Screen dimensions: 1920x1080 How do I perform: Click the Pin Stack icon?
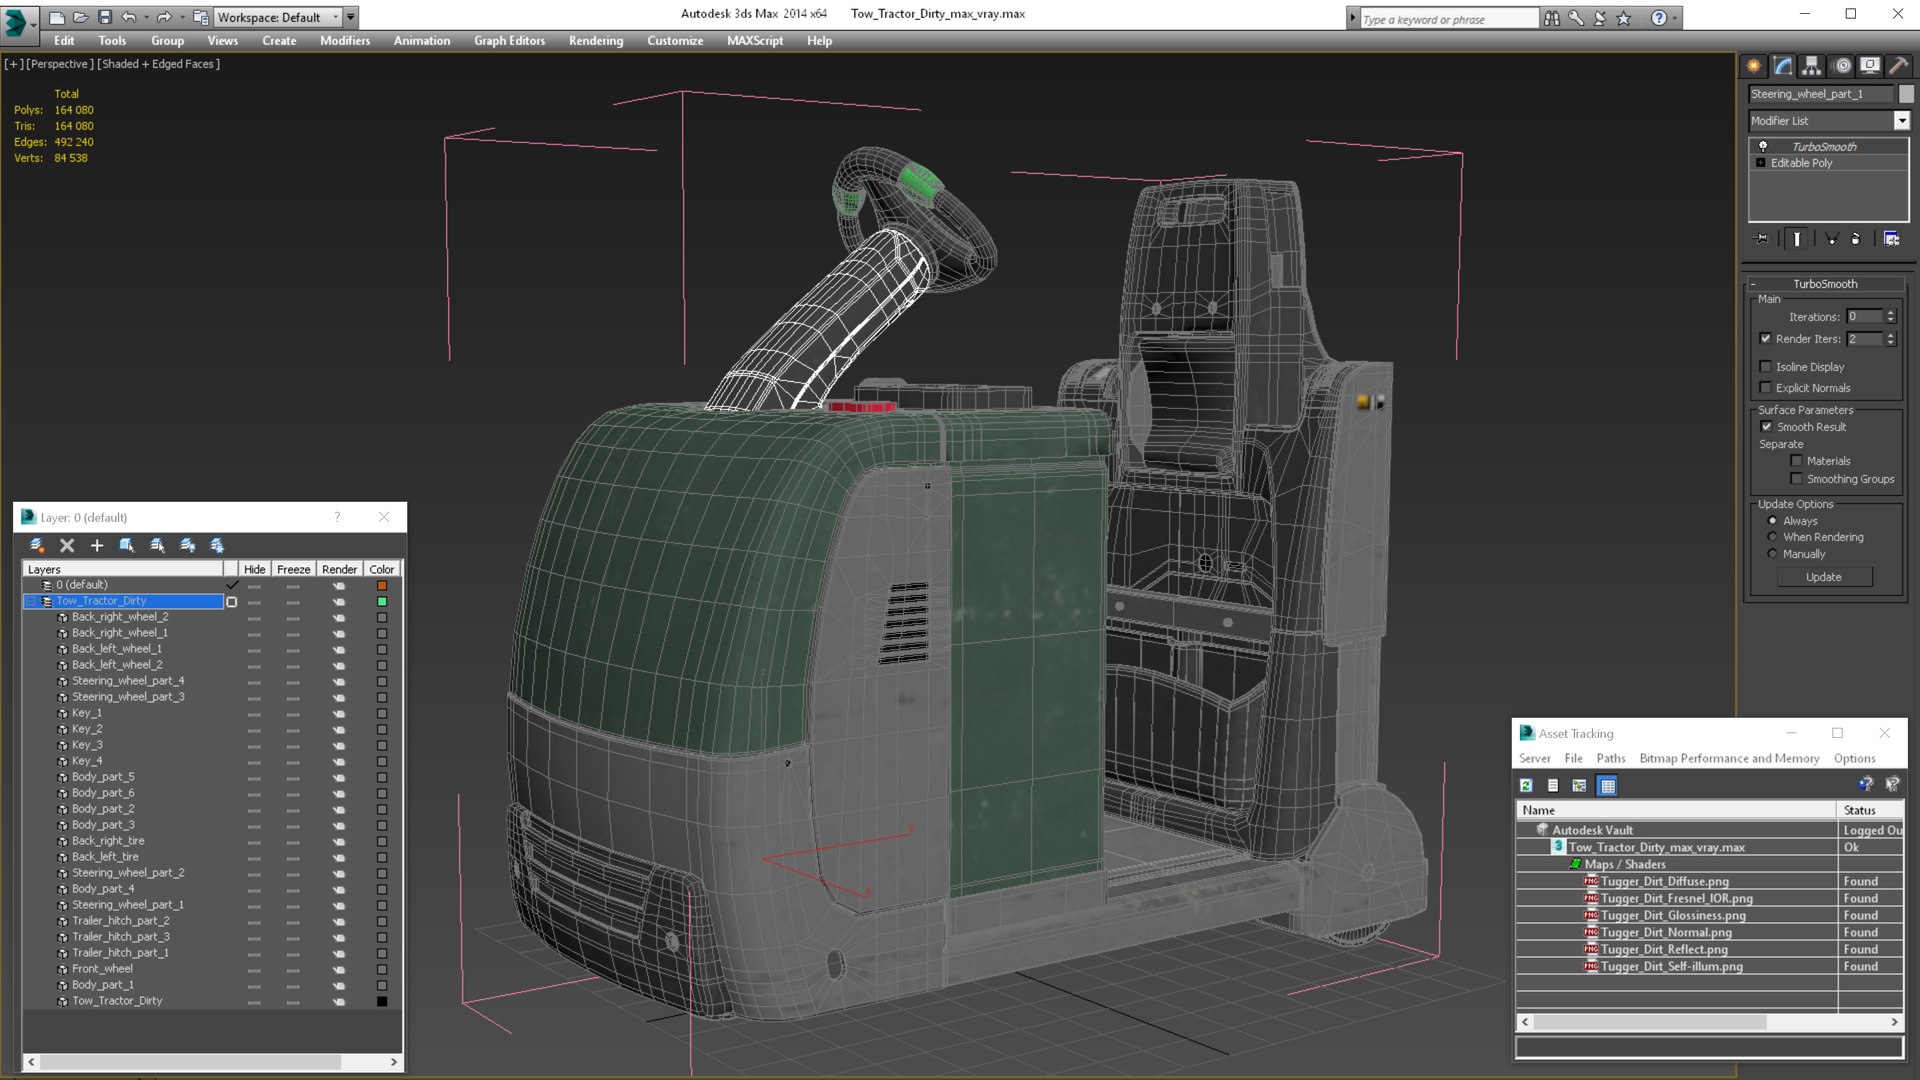[x=1762, y=239]
